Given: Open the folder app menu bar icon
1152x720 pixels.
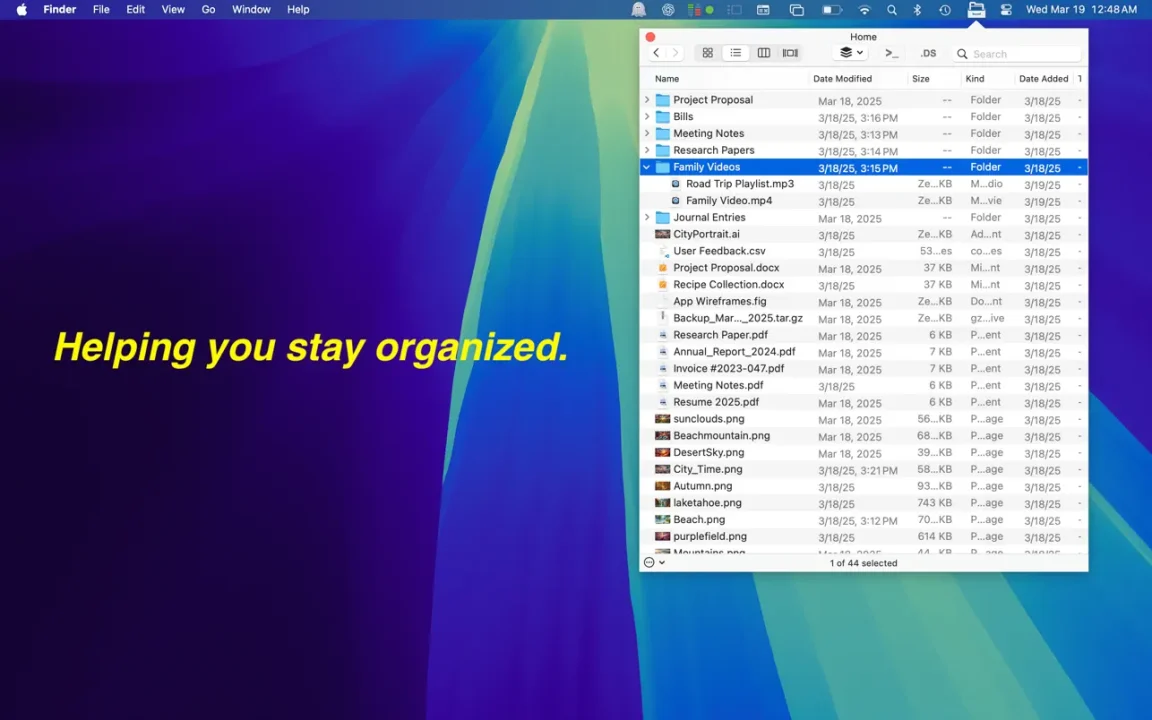Looking at the screenshot, I should pyautogui.click(x=976, y=10).
